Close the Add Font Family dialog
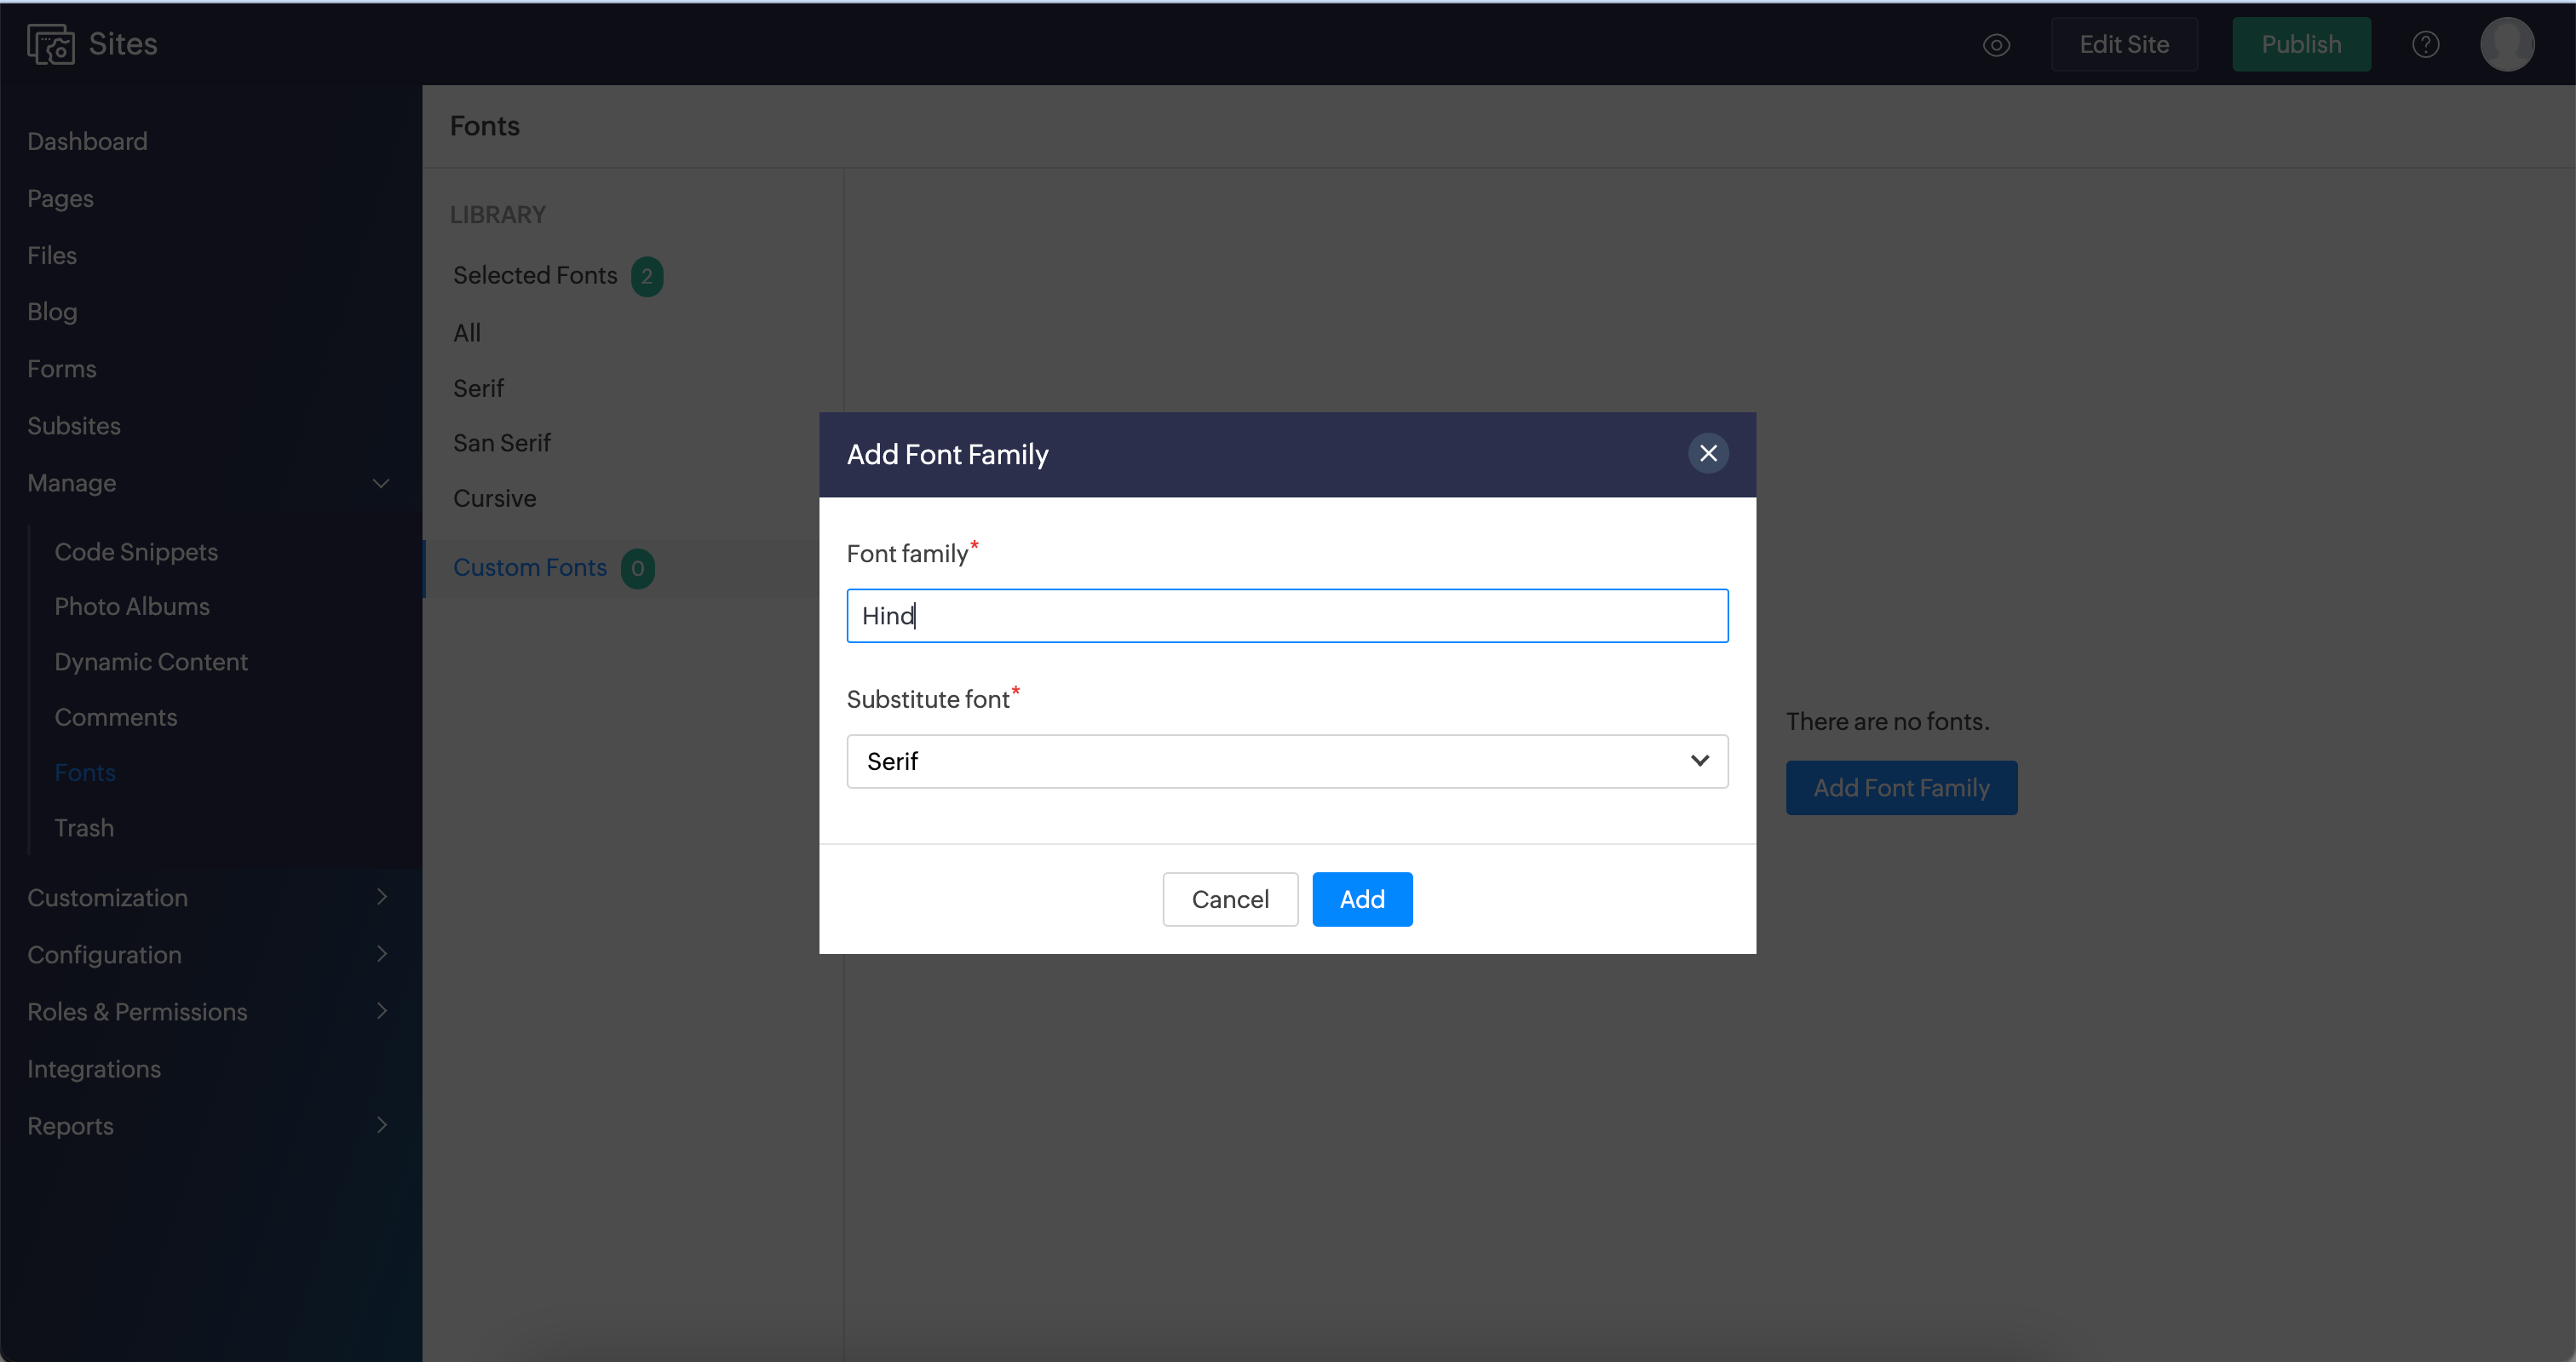 tap(1708, 454)
